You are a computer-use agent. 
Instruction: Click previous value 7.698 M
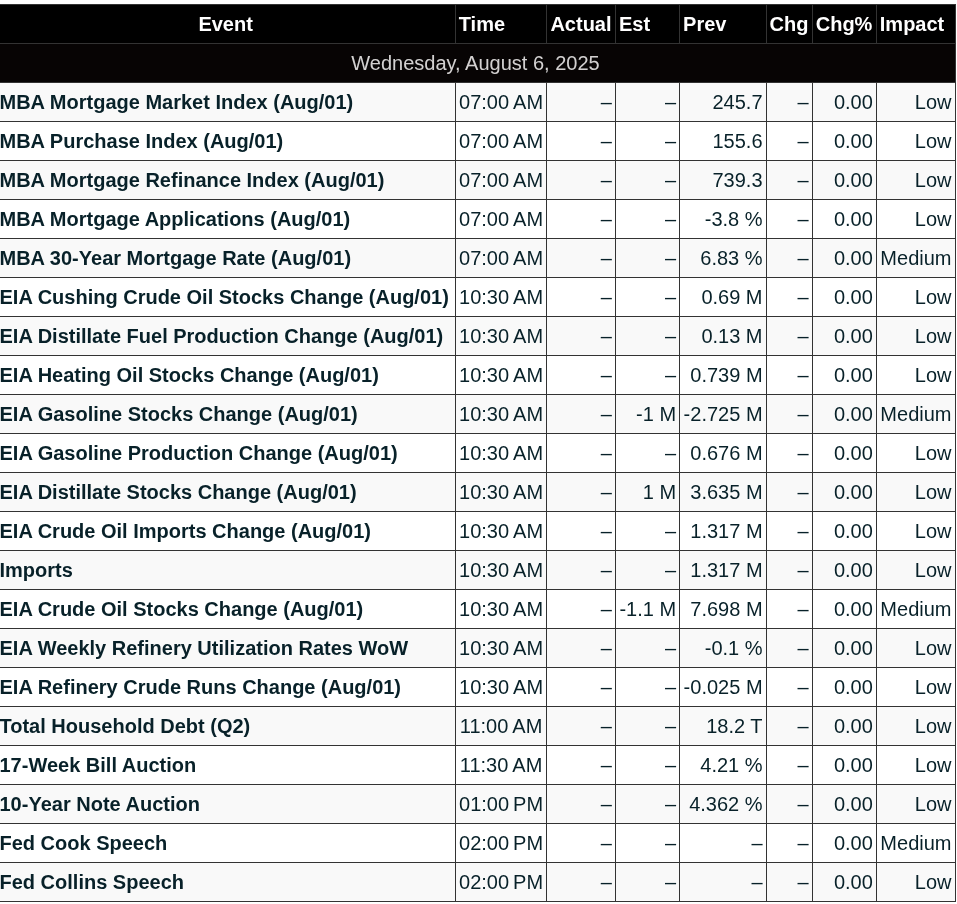(x=726, y=610)
